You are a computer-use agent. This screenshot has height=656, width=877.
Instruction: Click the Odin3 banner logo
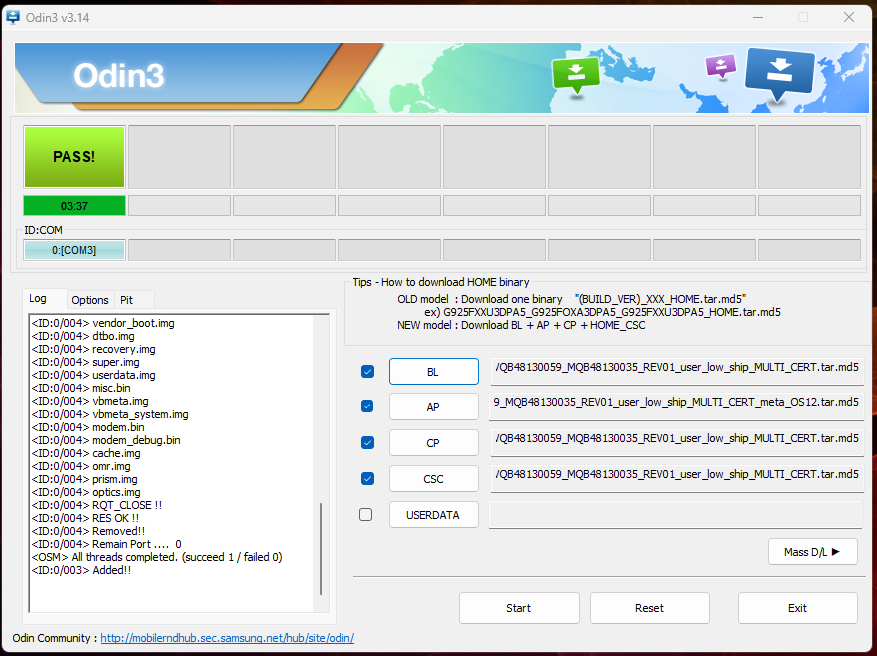(119, 75)
